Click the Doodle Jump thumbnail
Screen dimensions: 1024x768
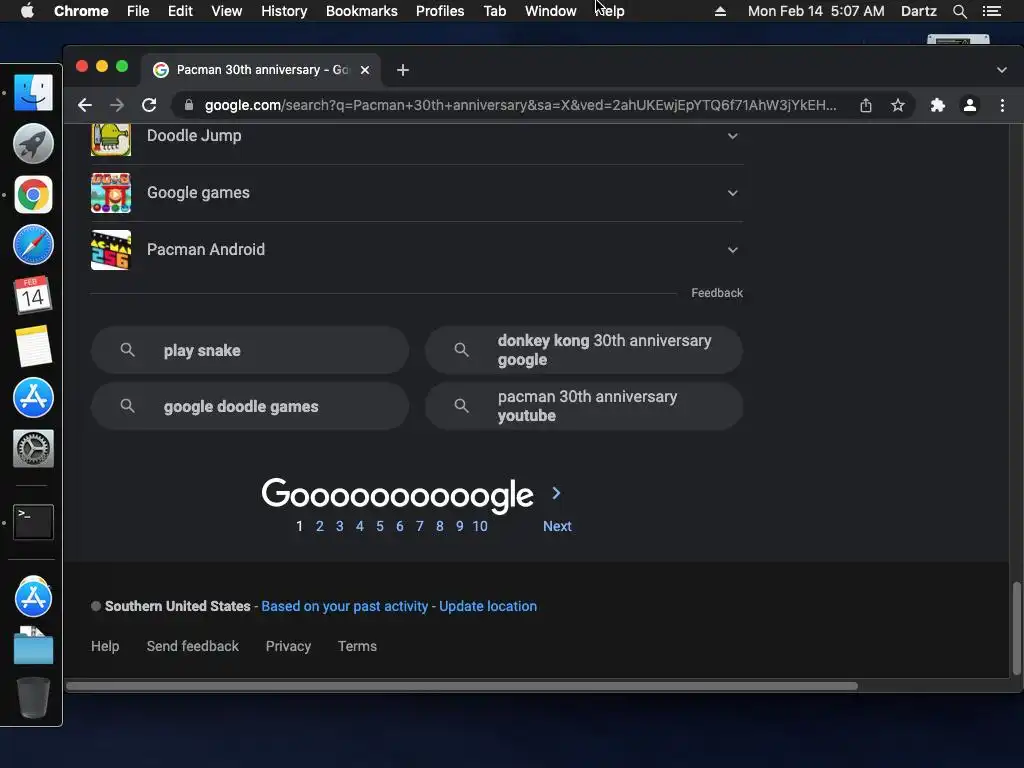(111, 138)
